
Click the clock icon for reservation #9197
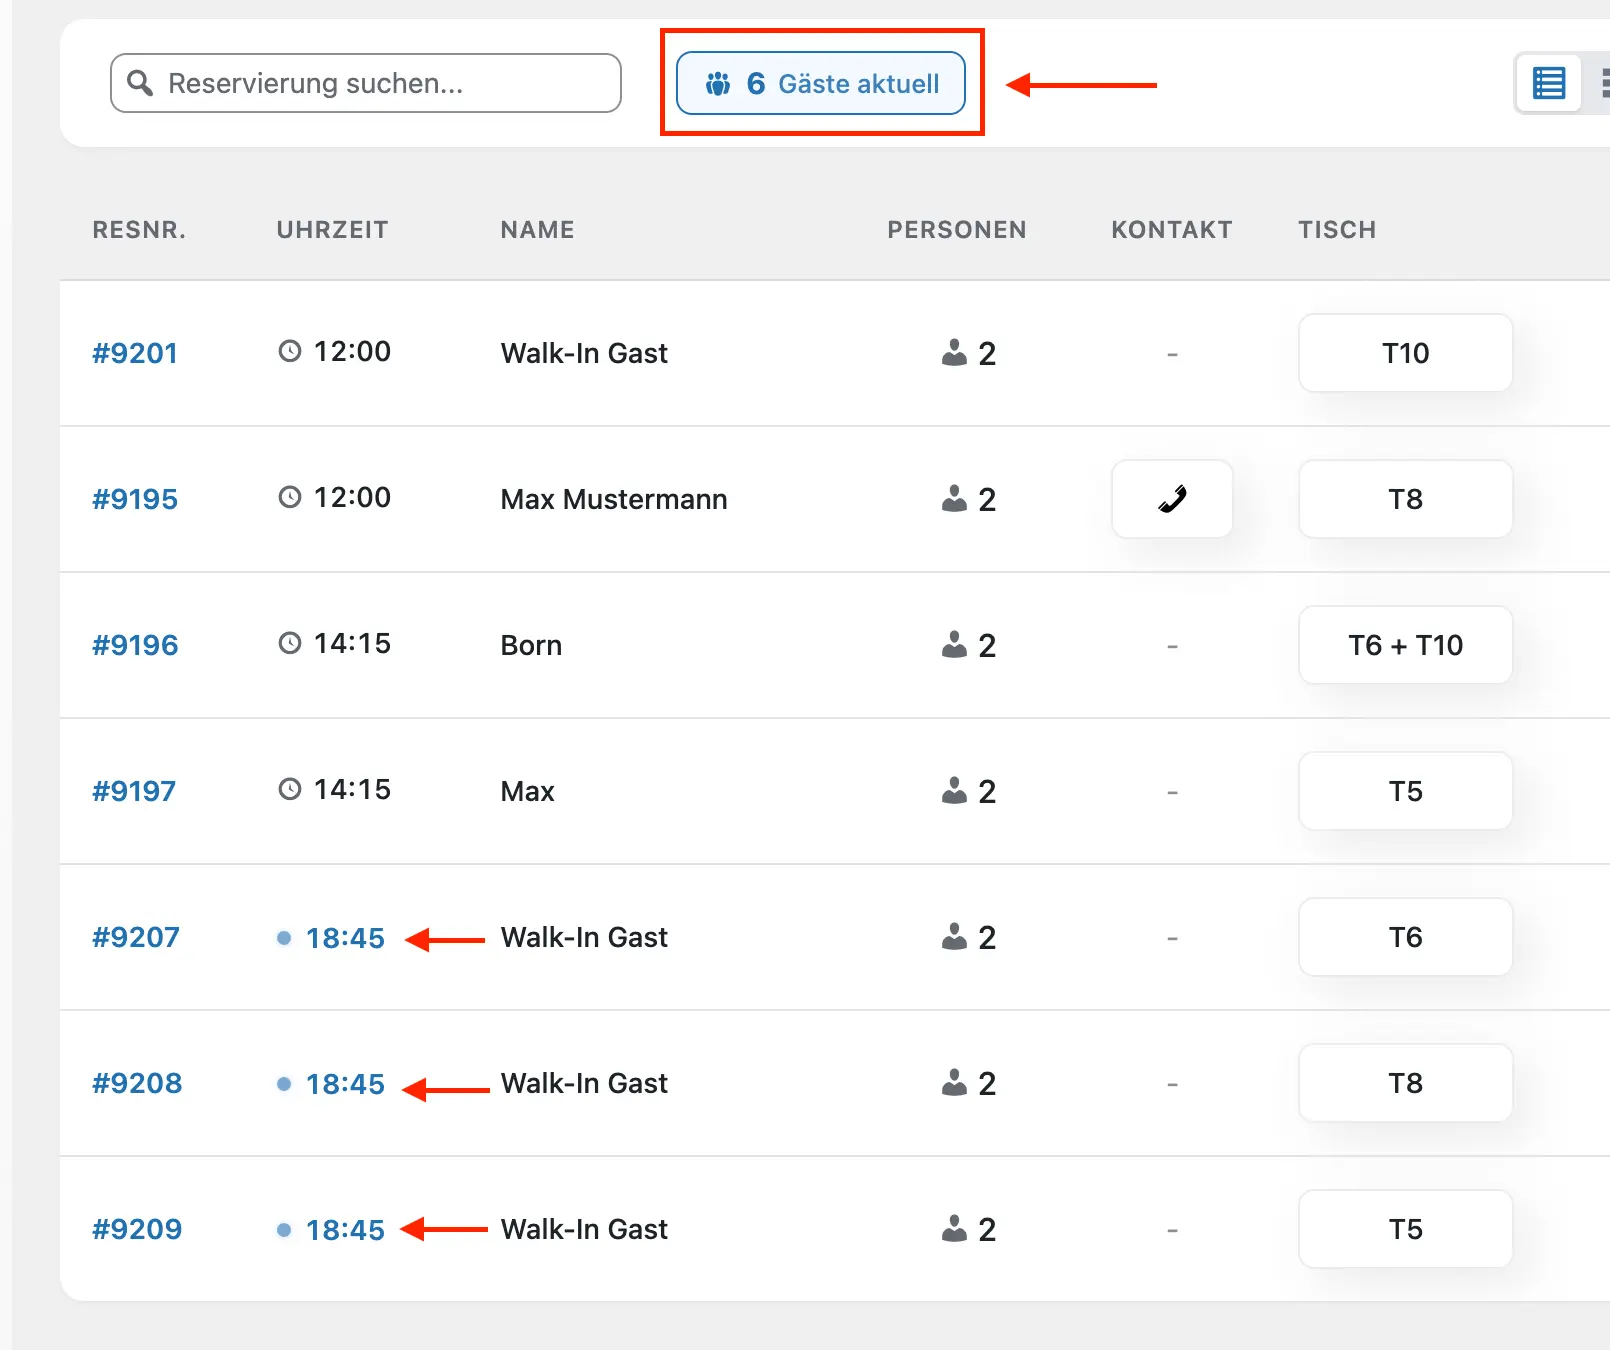pyautogui.click(x=290, y=790)
